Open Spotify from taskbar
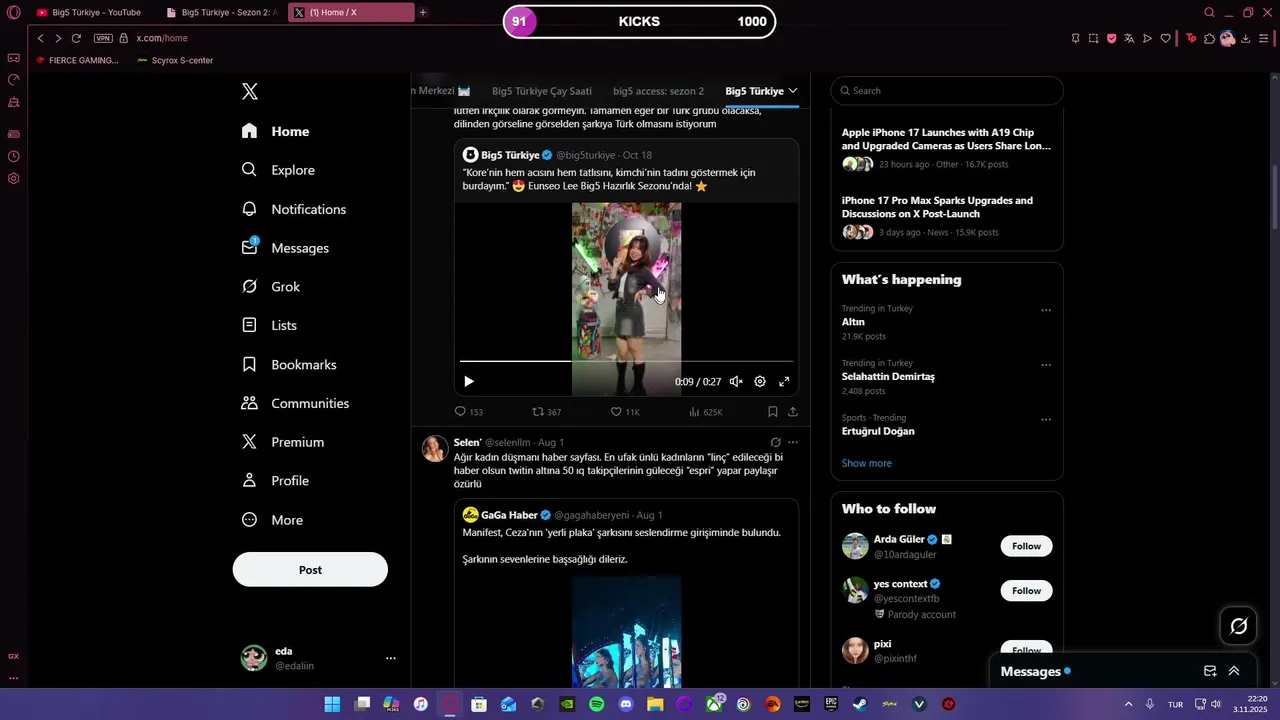 (597, 704)
